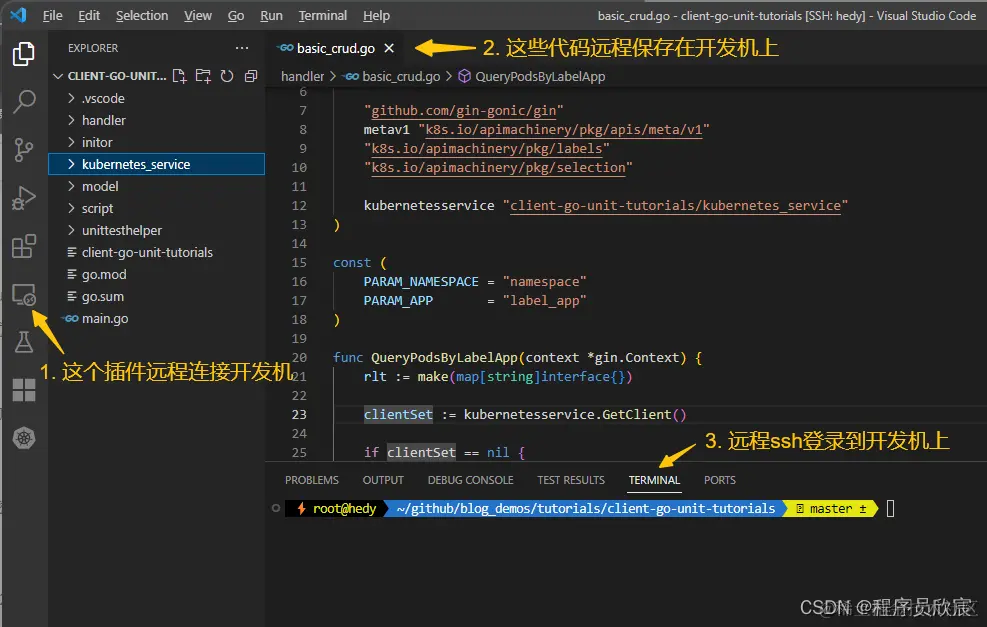Viewport: 987px width, 627px height.
Task: Click the handler breadcrumb segment
Action: coord(302,76)
